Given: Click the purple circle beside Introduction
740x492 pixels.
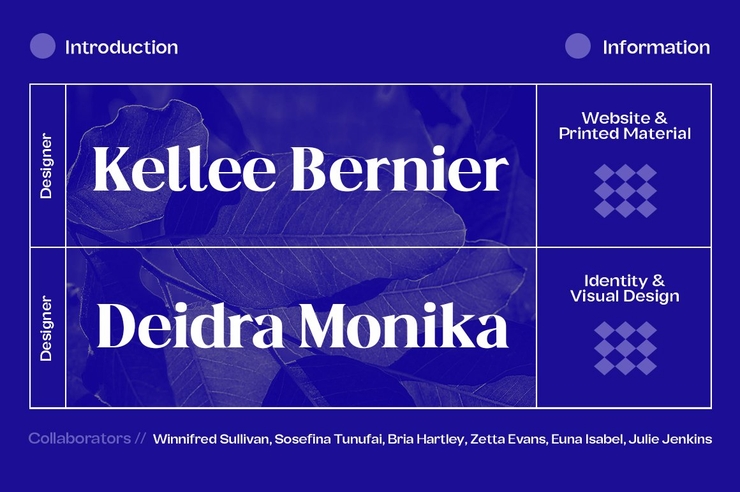Looking at the screenshot, I should click(x=42, y=46).
